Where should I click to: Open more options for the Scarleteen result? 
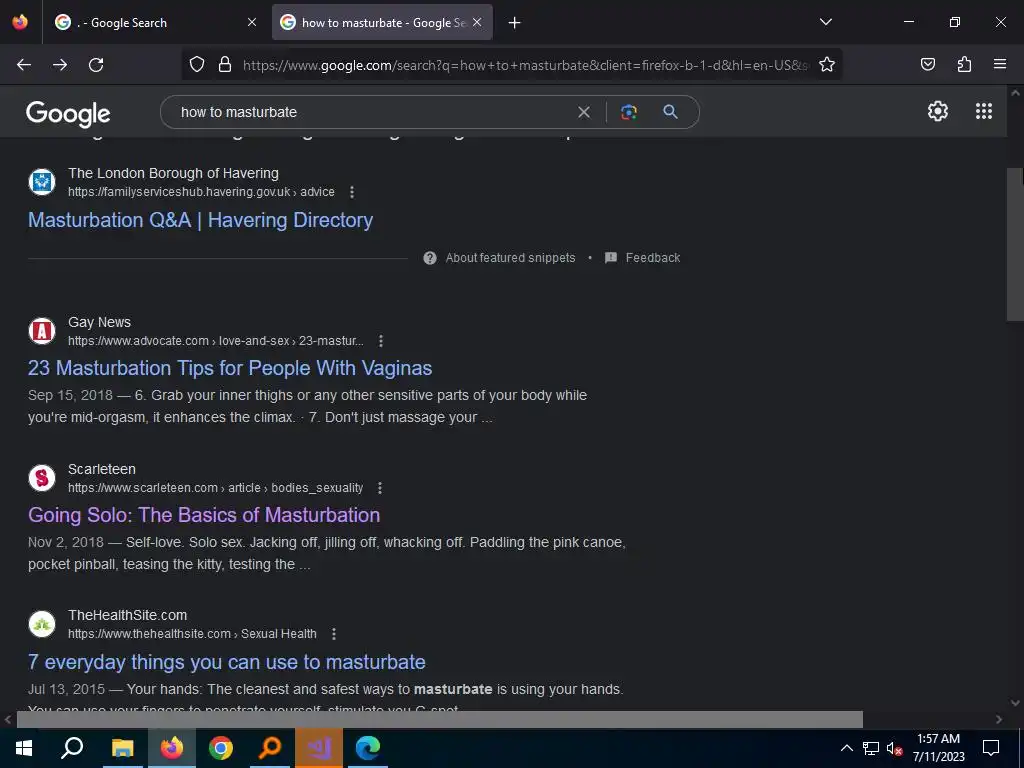coord(379,488)
